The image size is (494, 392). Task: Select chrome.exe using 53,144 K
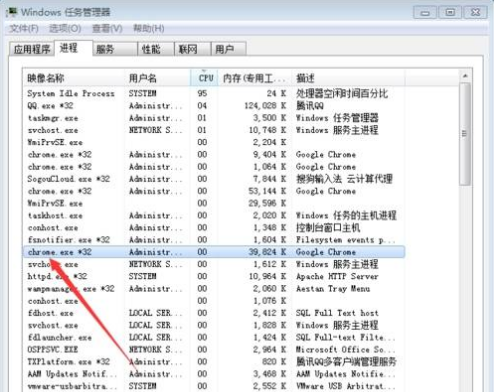click(214, 191)
